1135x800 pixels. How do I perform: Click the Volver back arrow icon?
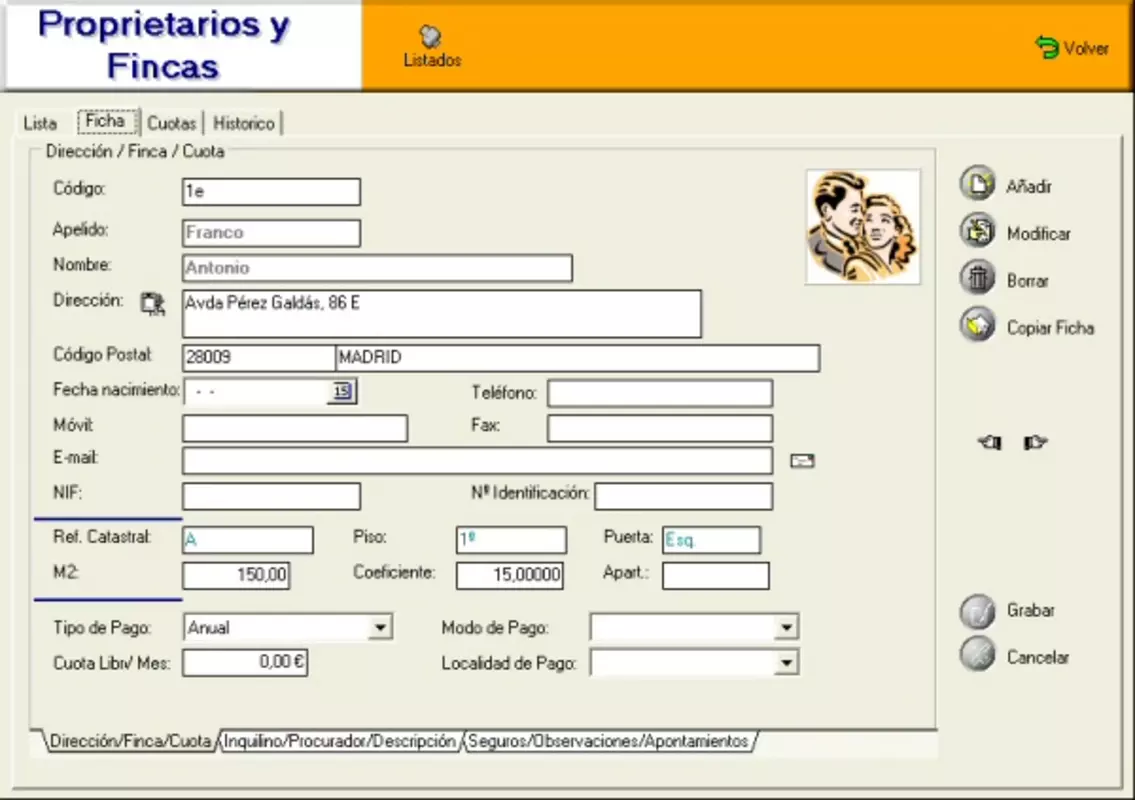click(1047, 48)
